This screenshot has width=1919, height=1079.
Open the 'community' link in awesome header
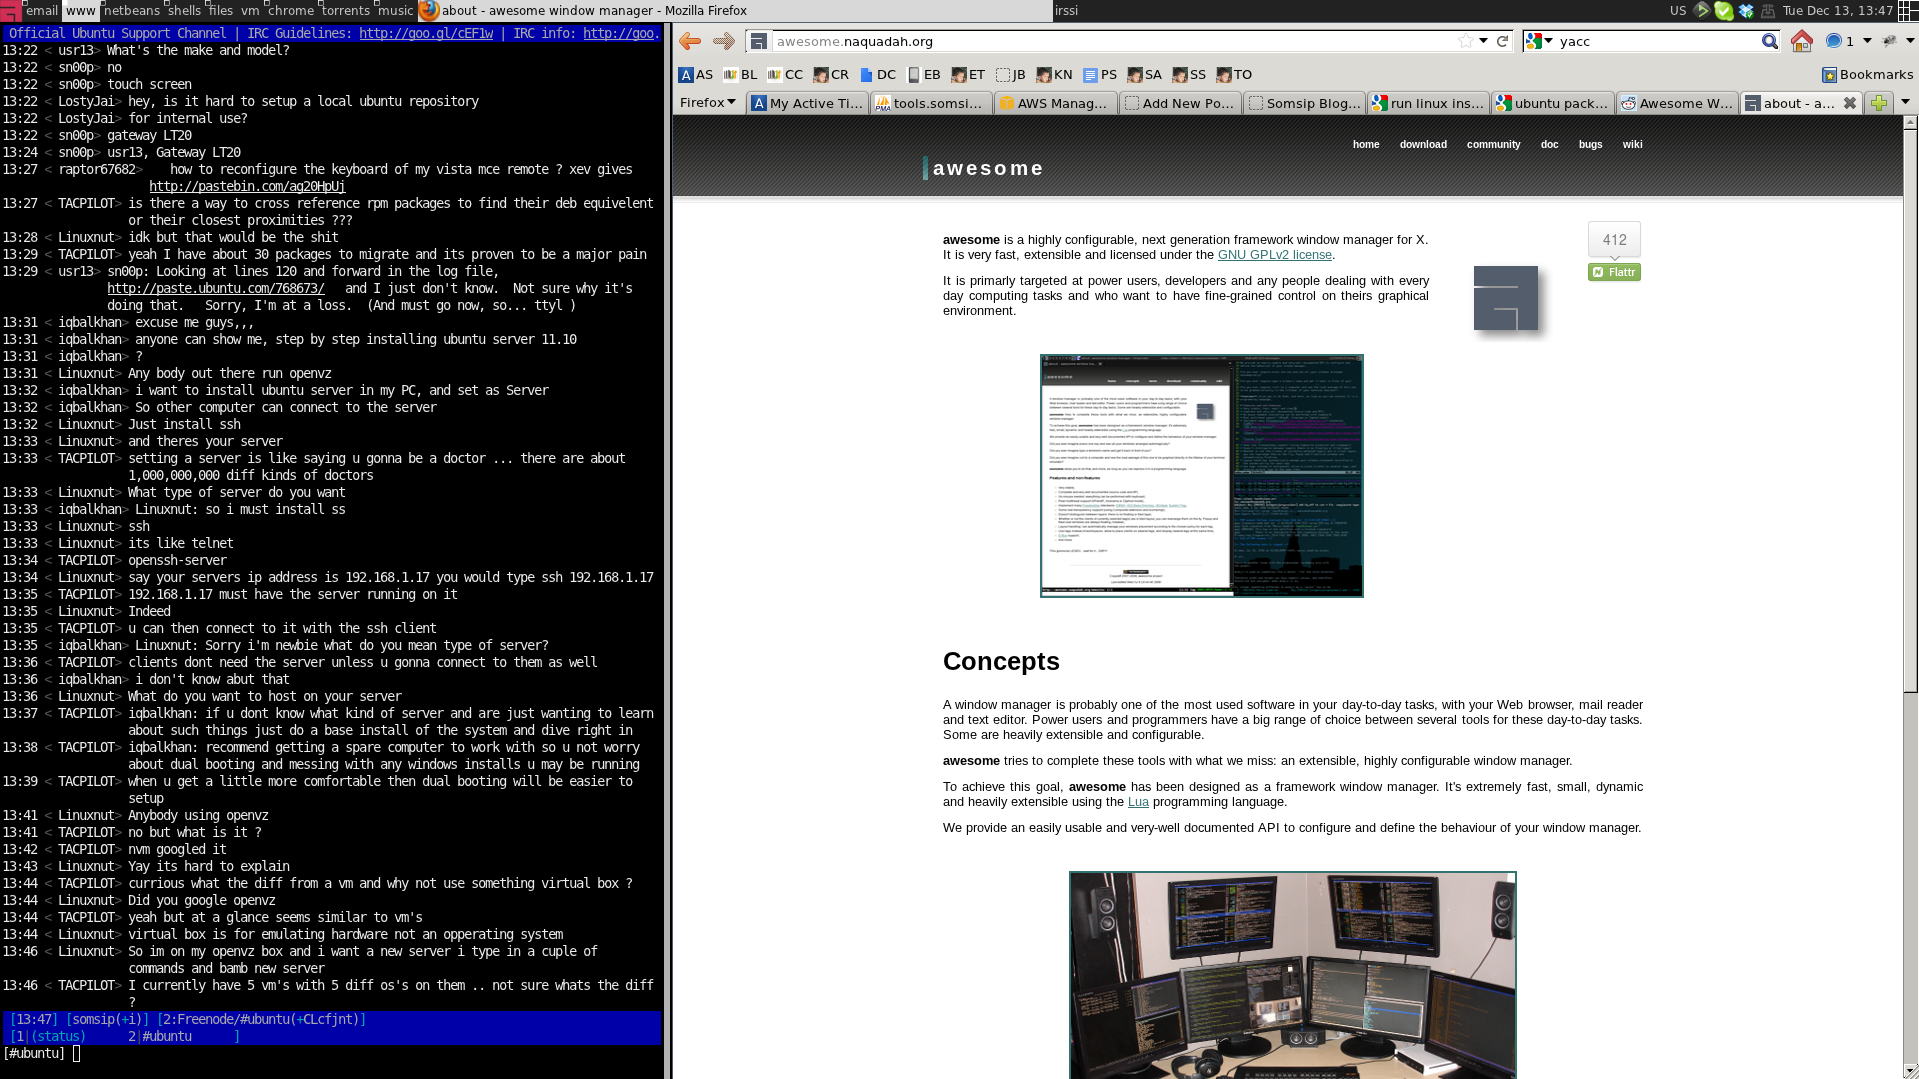tap(1493, 145)
